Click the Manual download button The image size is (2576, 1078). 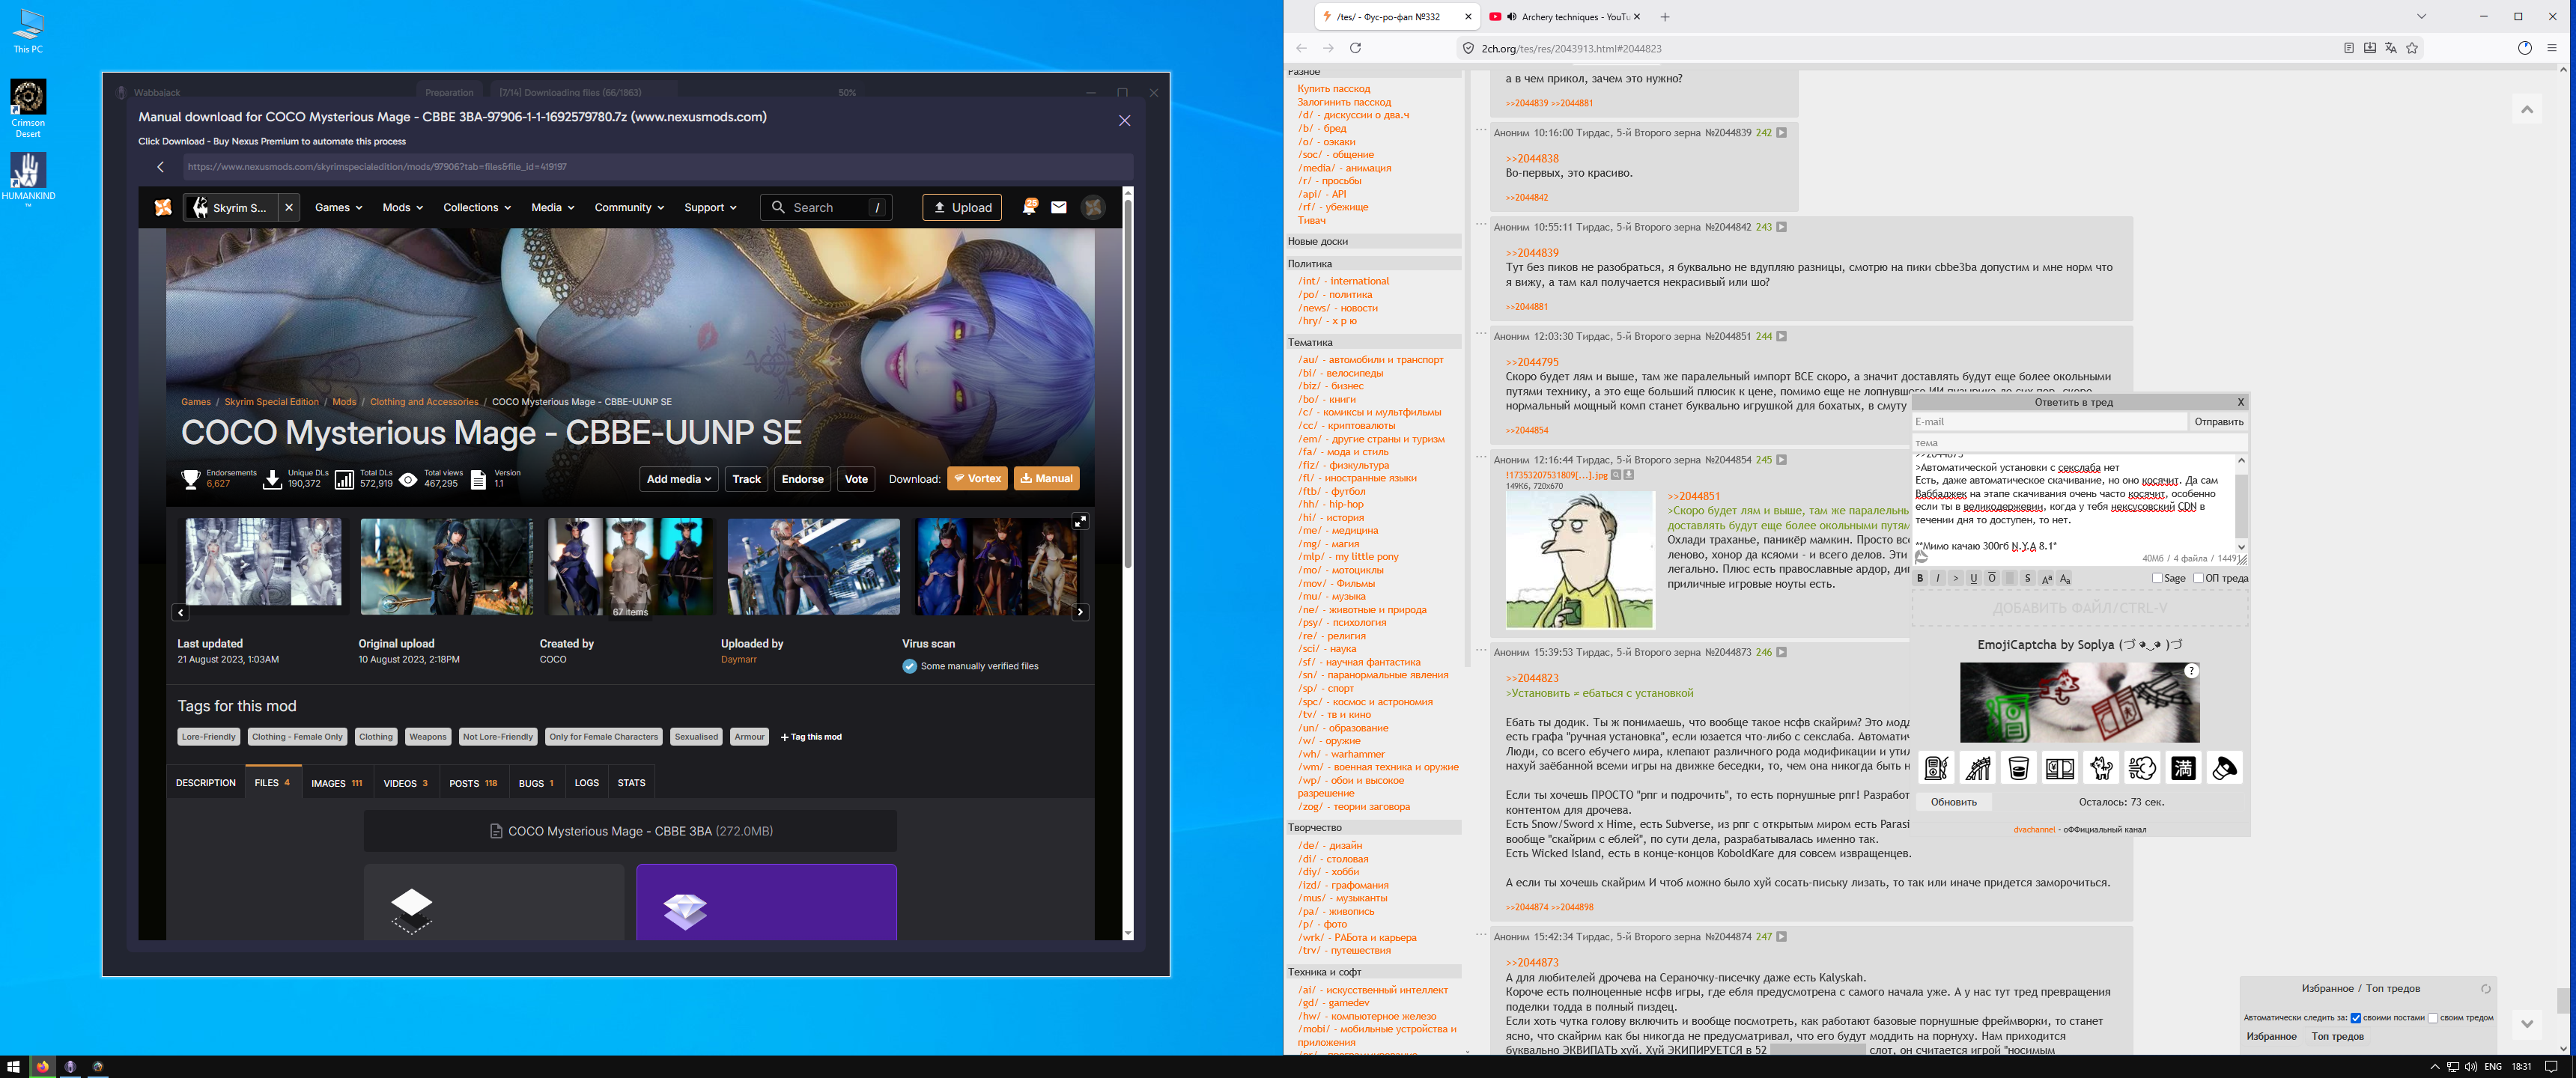click(1046, 479)
